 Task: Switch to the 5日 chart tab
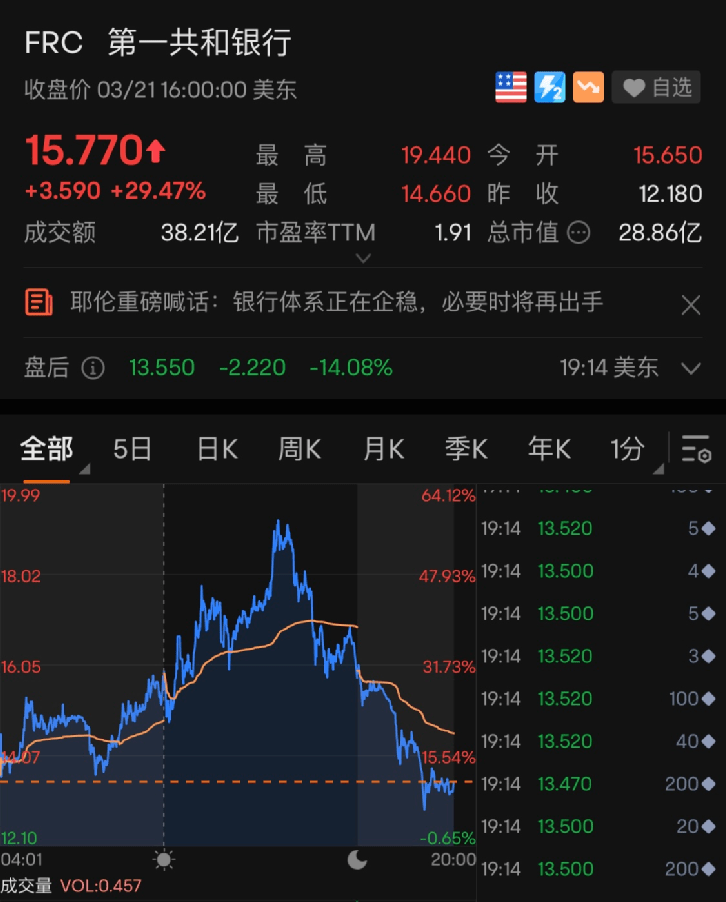tap(132, 450)
